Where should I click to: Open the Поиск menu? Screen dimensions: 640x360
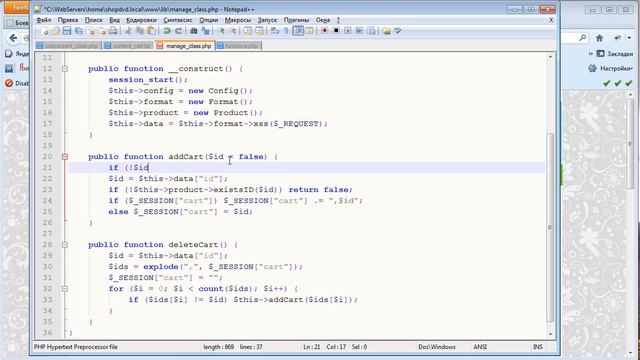point(93,20)
